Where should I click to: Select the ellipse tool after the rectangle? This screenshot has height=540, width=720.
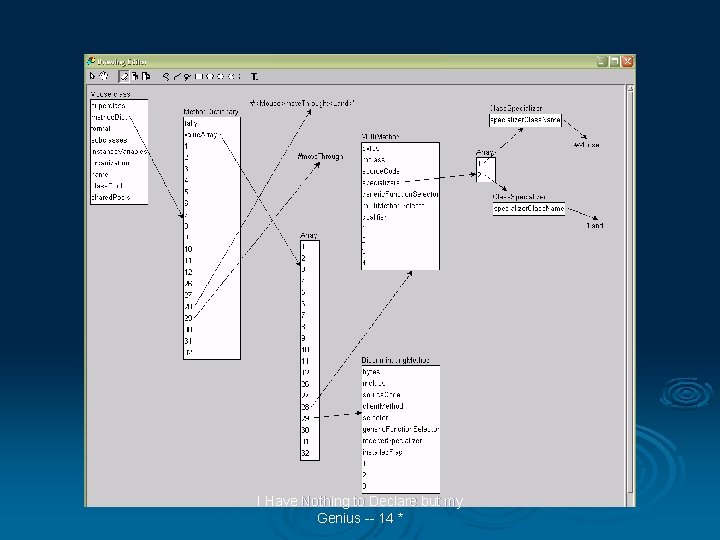pyautogui.click(x=209, y=77)
